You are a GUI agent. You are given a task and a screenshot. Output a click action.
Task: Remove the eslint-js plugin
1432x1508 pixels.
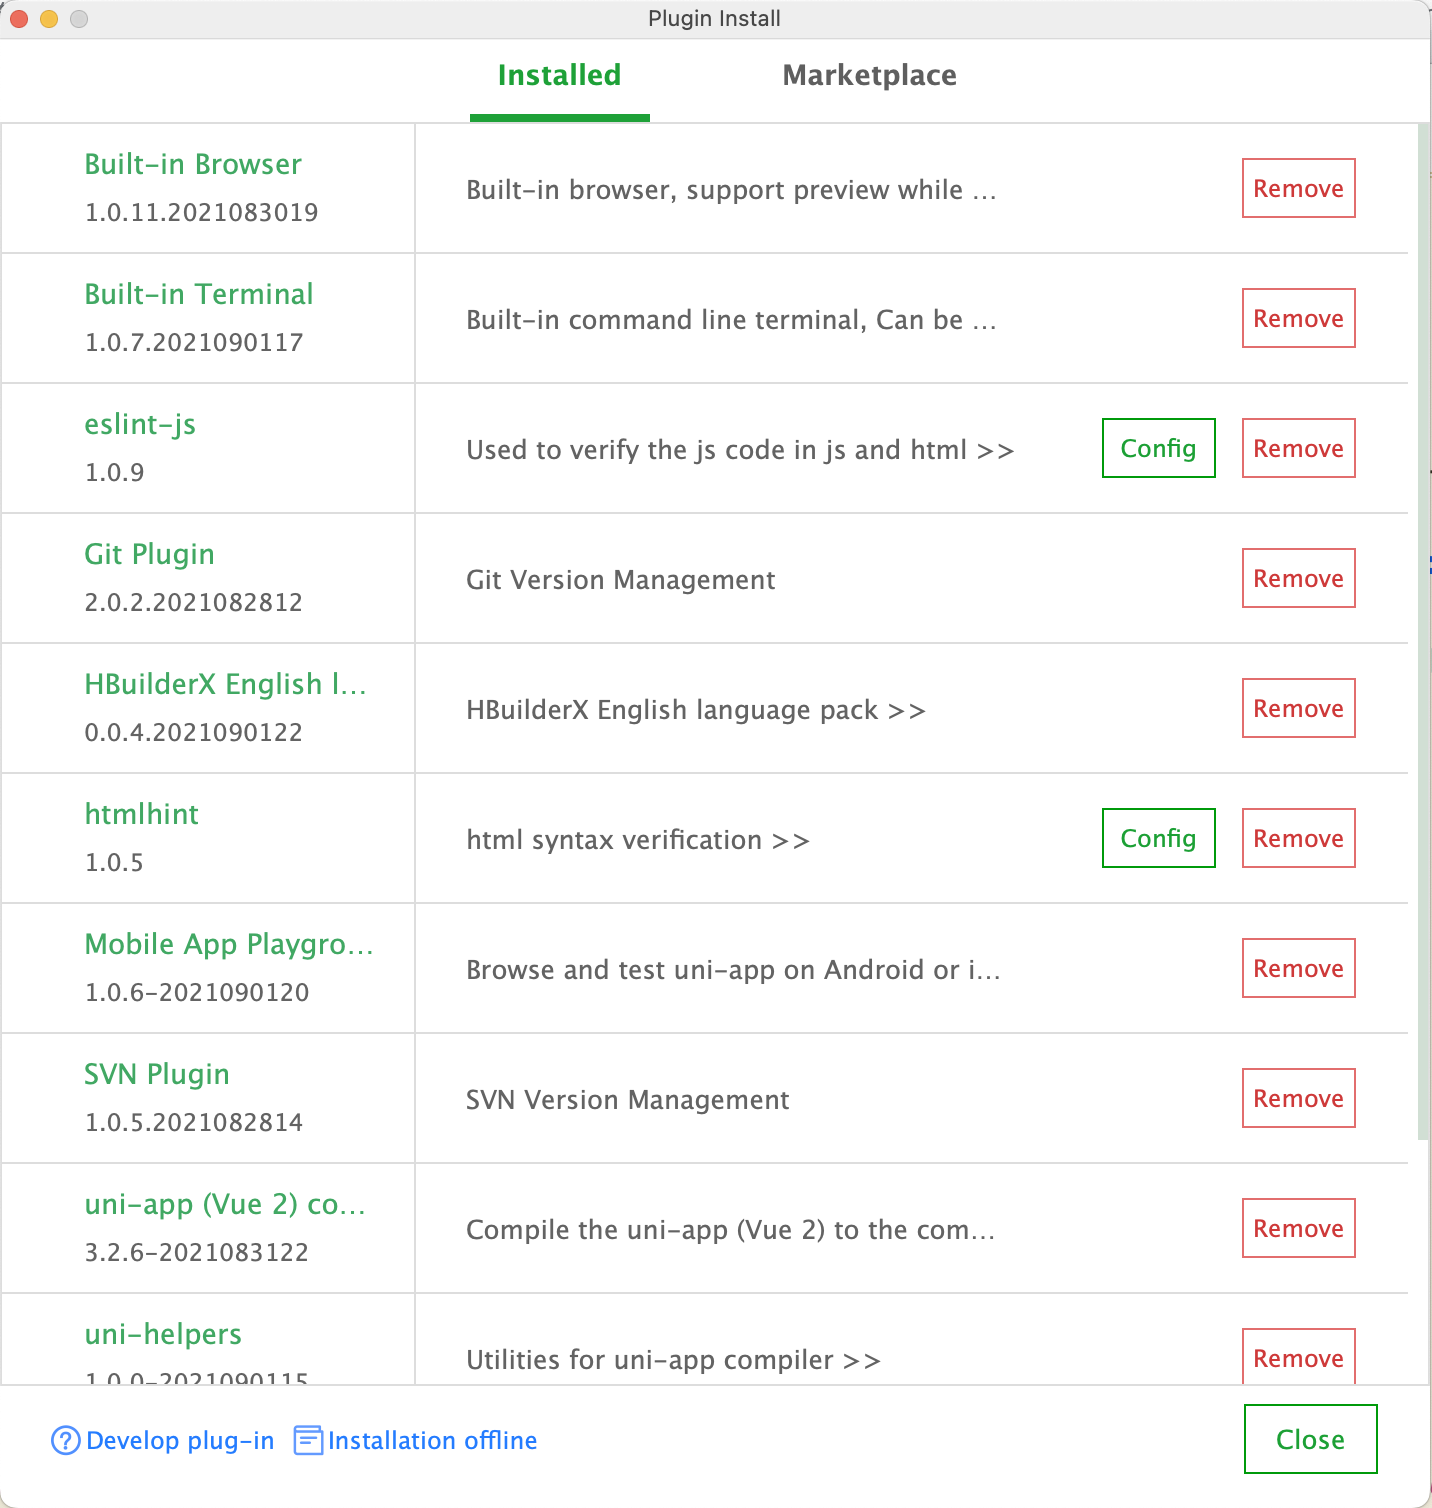(x=1298, y=448)
